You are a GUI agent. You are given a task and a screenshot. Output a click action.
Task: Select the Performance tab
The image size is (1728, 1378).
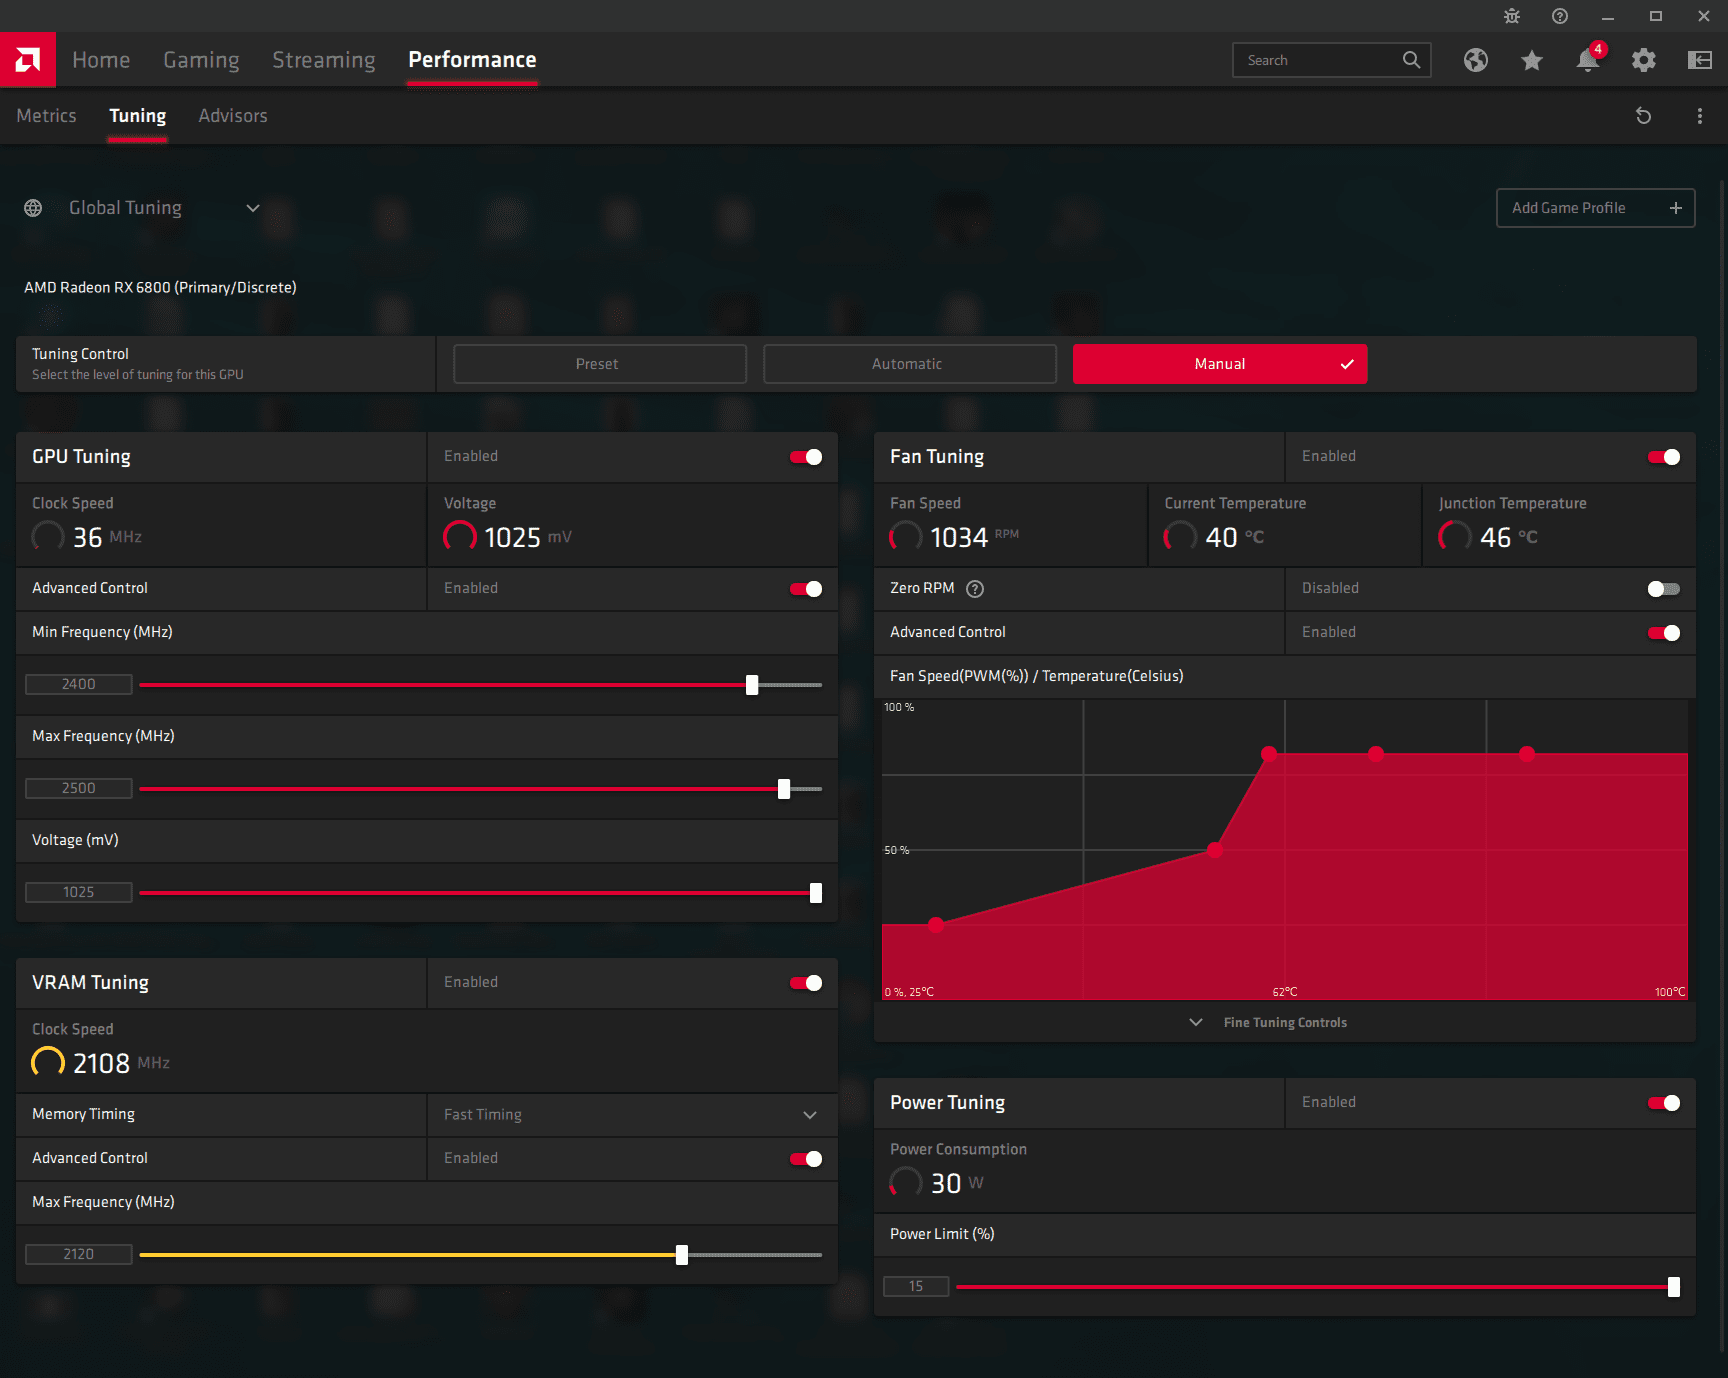point(472,60)
